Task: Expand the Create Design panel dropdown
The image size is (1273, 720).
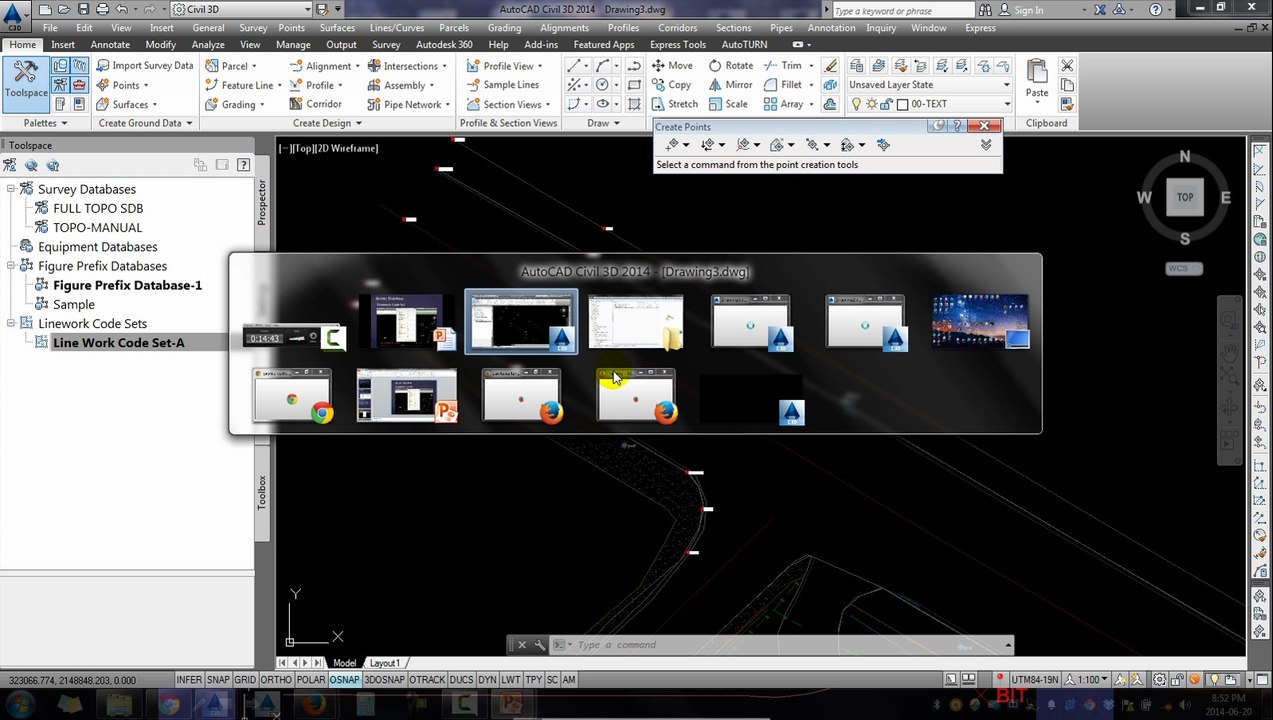Action: point(328,123)
